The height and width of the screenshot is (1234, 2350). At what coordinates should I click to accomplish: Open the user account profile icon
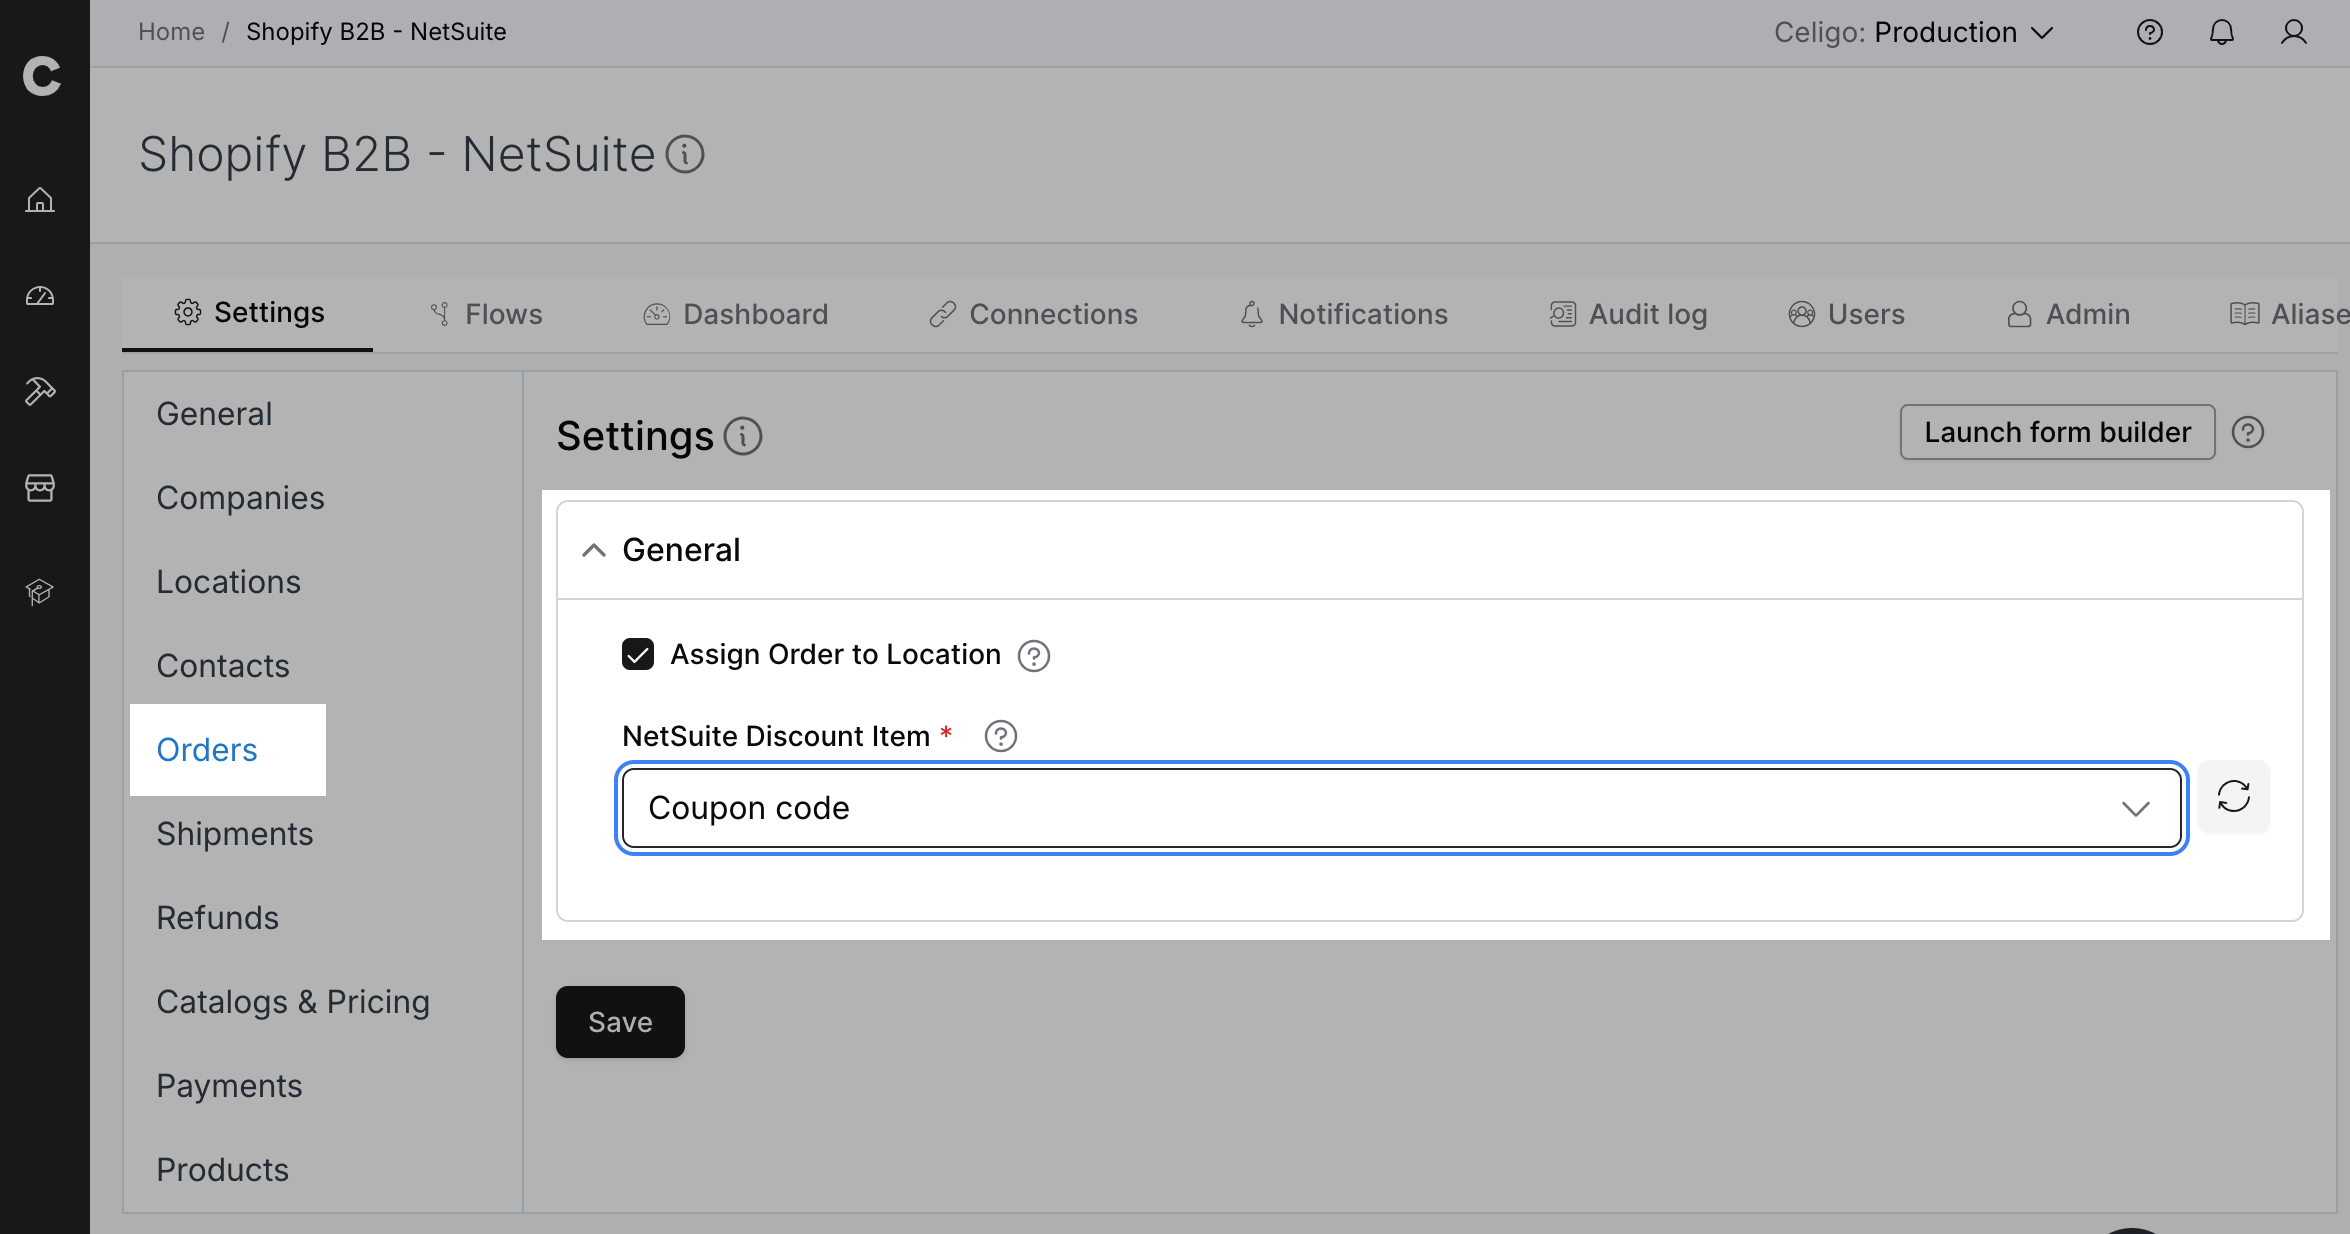(x=2294, y=33)
